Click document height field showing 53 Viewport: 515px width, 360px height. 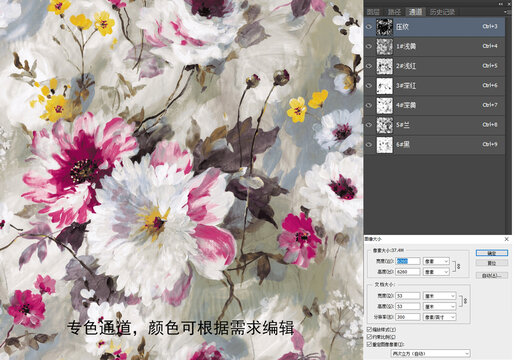pos(408,306)
